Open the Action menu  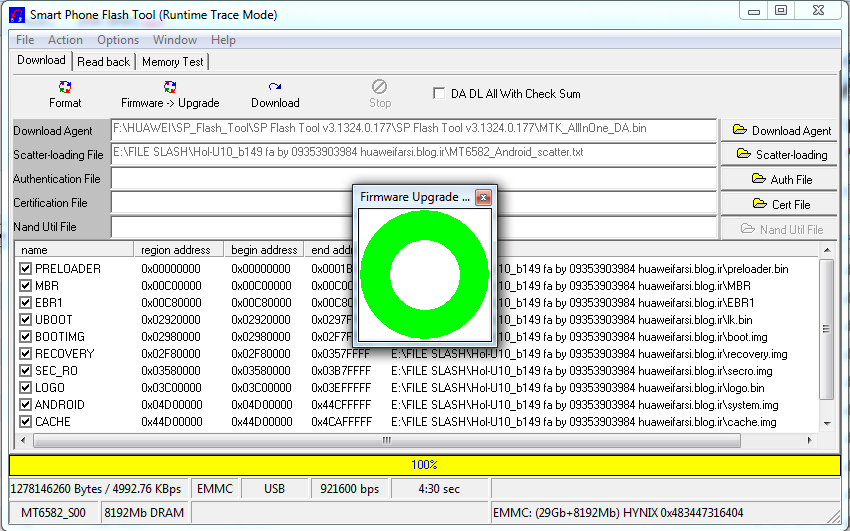tap(65, 40)
